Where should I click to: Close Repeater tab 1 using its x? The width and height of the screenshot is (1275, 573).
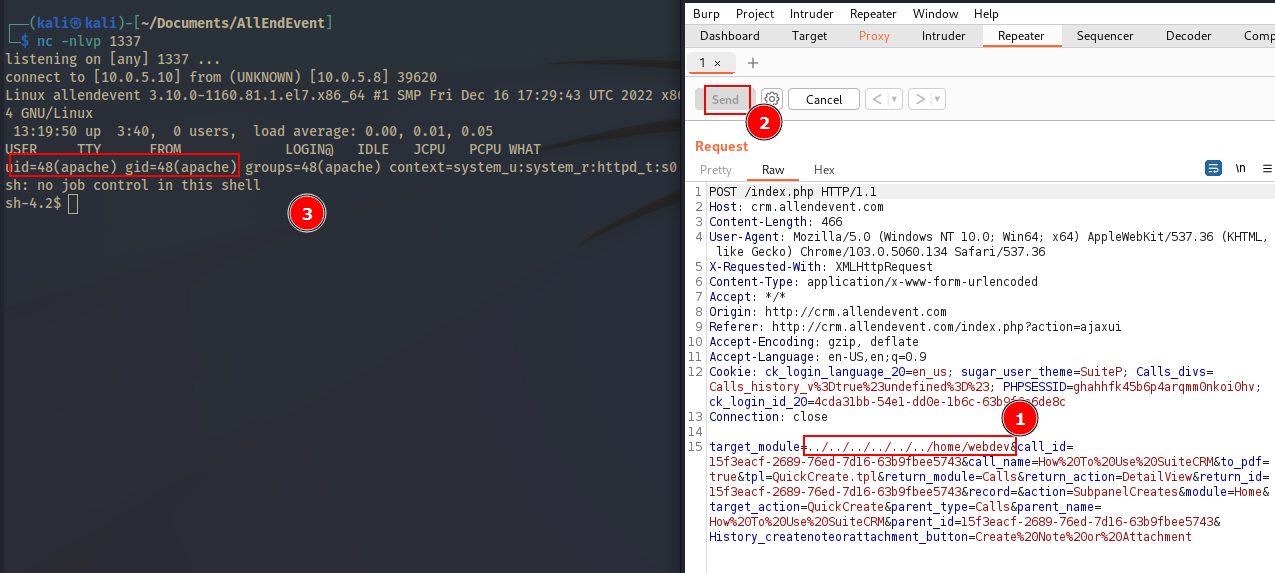coord(717,63)
